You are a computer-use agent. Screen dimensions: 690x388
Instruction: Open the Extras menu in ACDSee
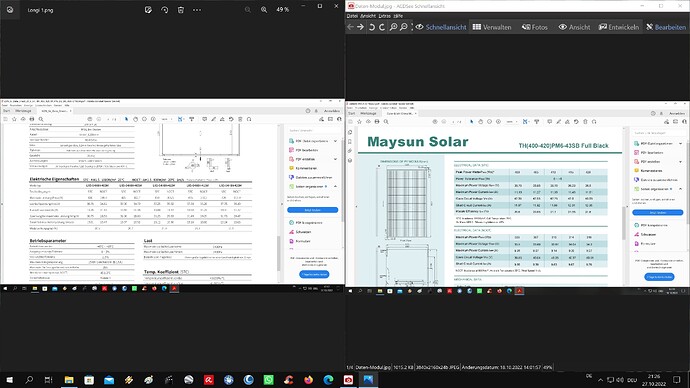pyautogui.click(x=385, y=16)
